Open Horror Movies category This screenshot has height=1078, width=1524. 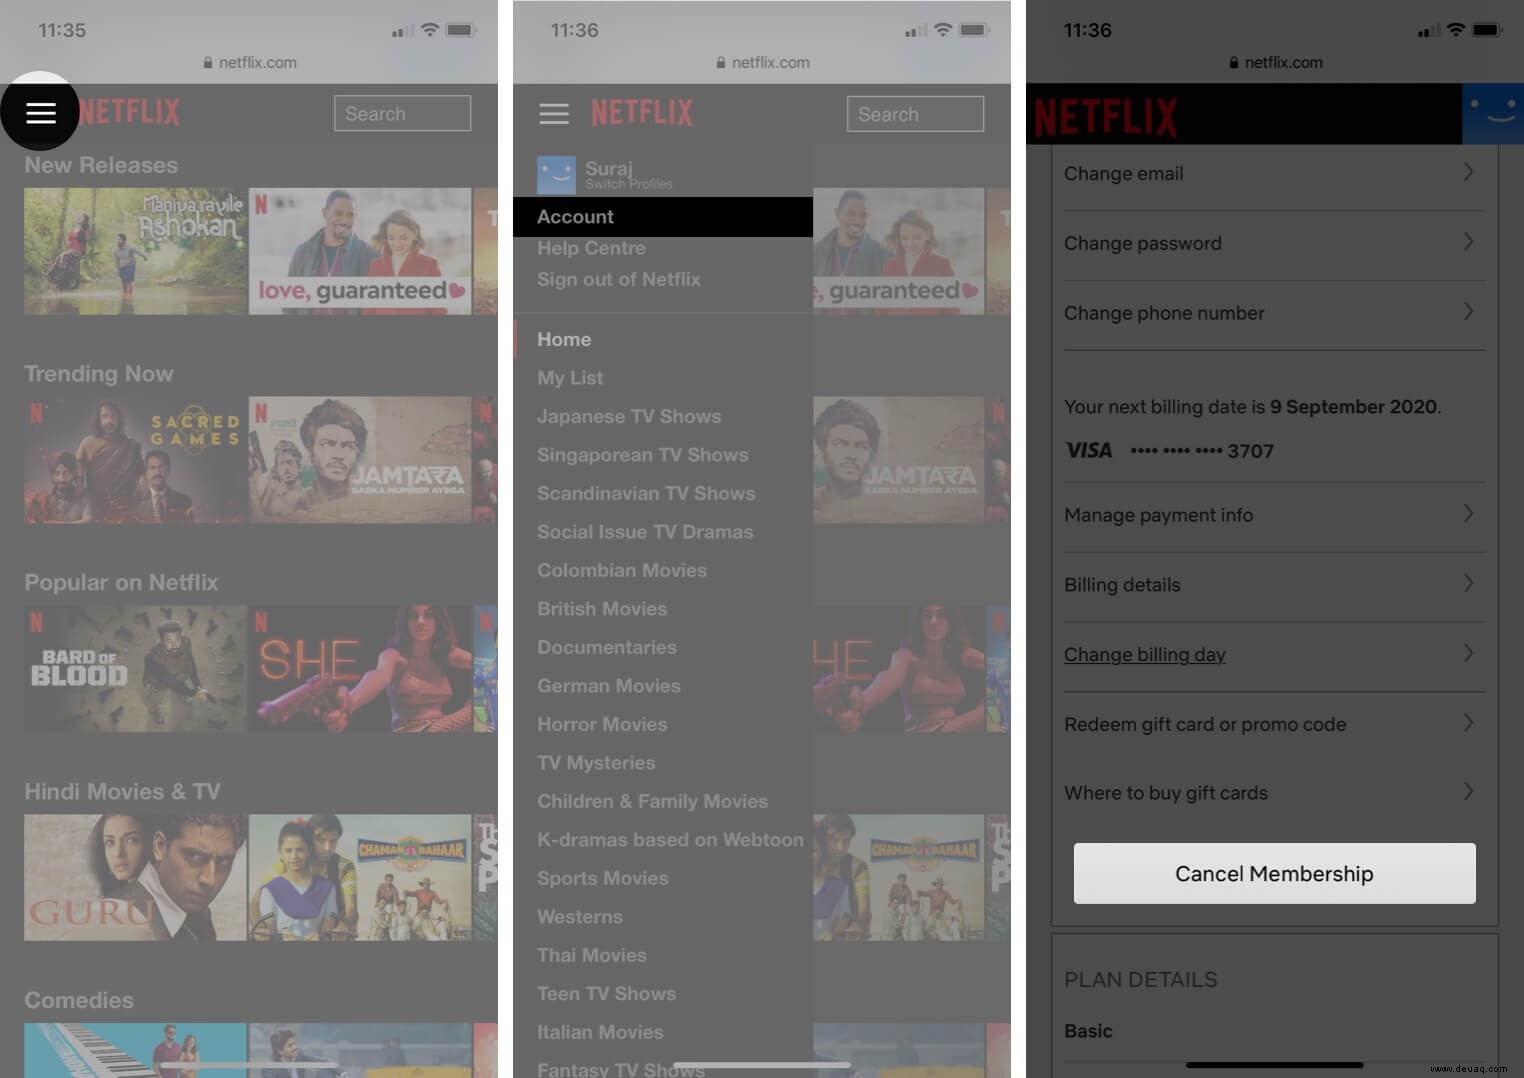pos(602,724)
